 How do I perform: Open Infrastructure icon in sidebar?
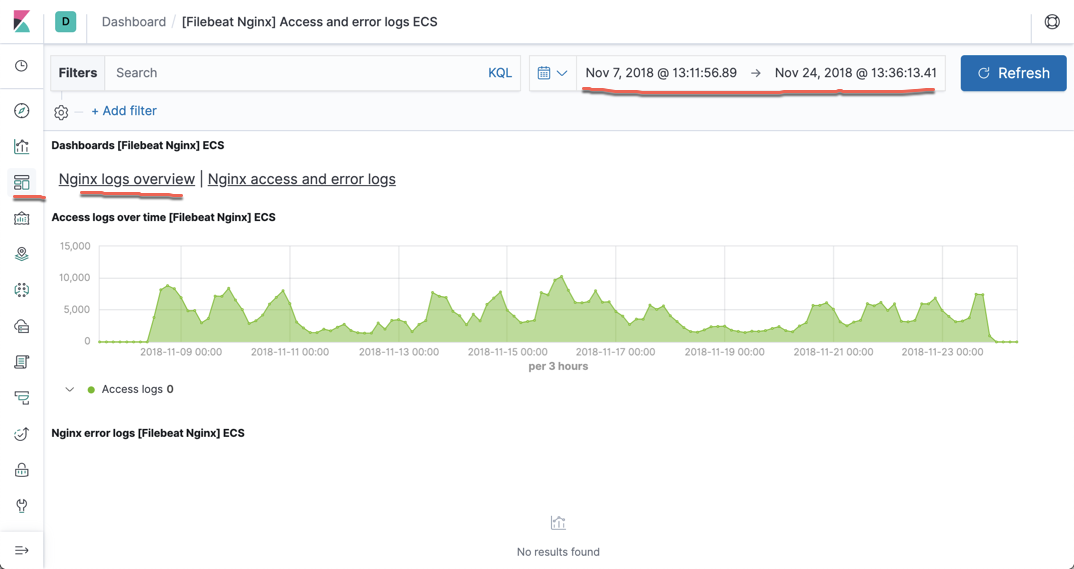tap(21, 326)
